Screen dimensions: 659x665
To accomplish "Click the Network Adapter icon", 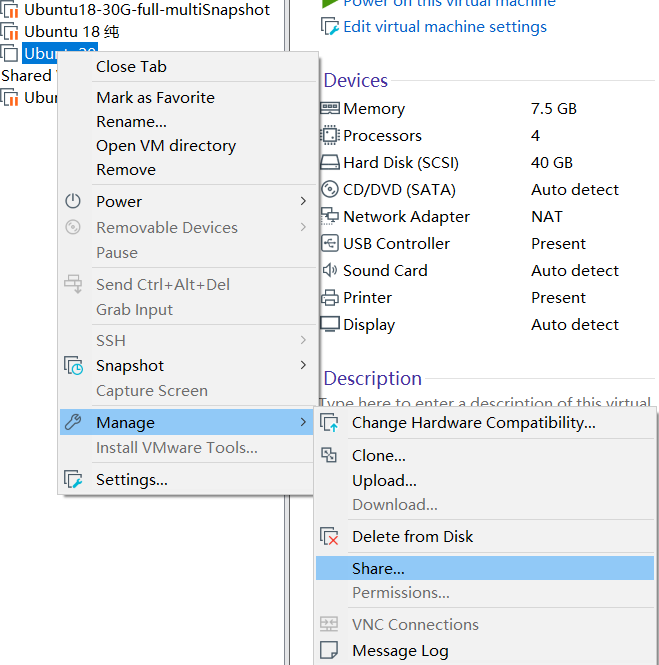I will point(330,216).
